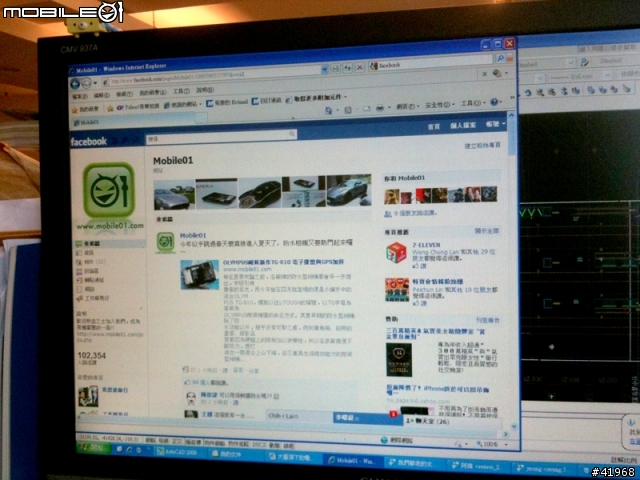
Task: Open the 工具 command bar dropdown
Action: click(x=473, y=103)
